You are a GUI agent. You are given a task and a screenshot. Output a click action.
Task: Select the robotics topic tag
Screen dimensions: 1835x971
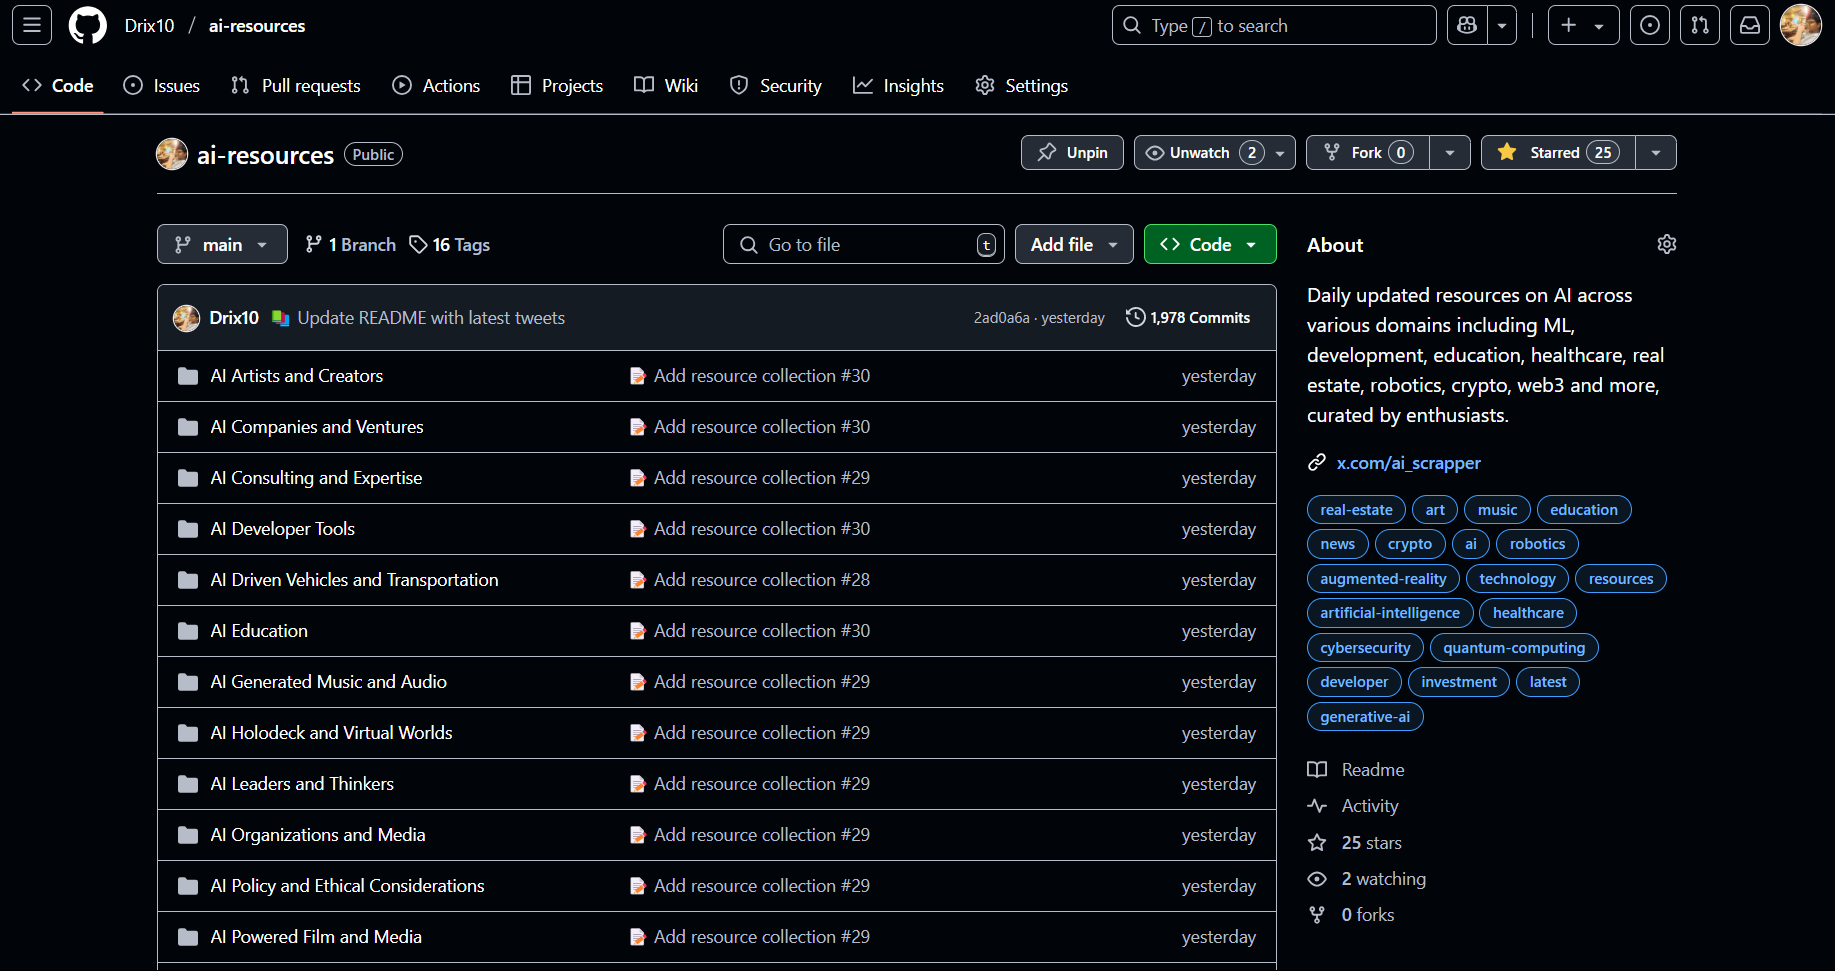click(1537, 544)
